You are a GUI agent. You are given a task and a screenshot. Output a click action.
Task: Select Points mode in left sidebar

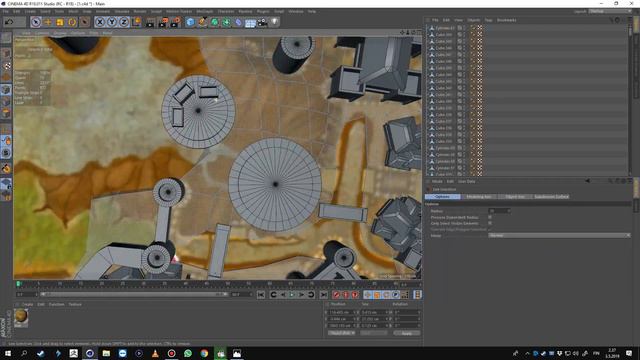coord(6,89)
